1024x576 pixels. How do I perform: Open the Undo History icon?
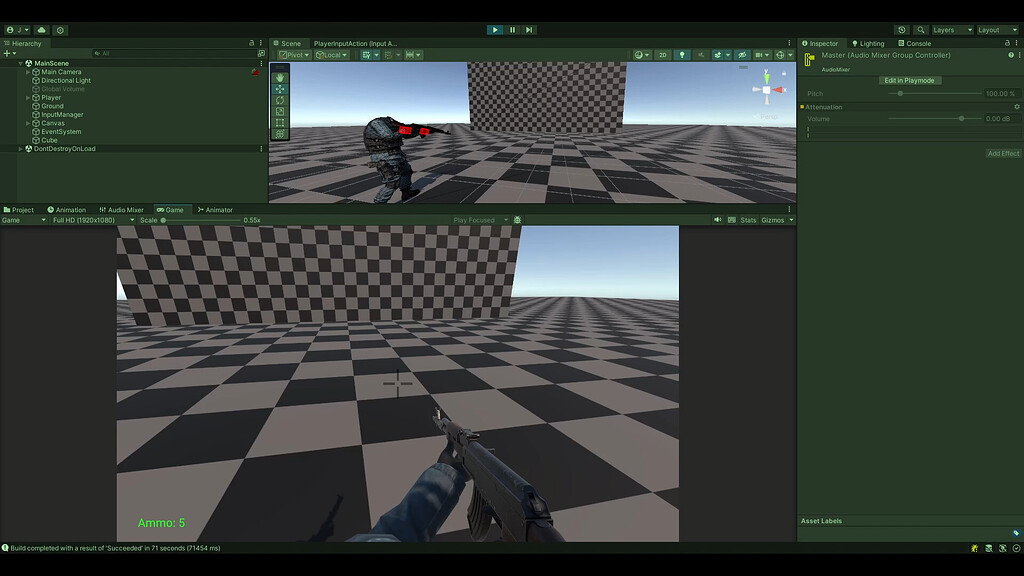point(902,30)
